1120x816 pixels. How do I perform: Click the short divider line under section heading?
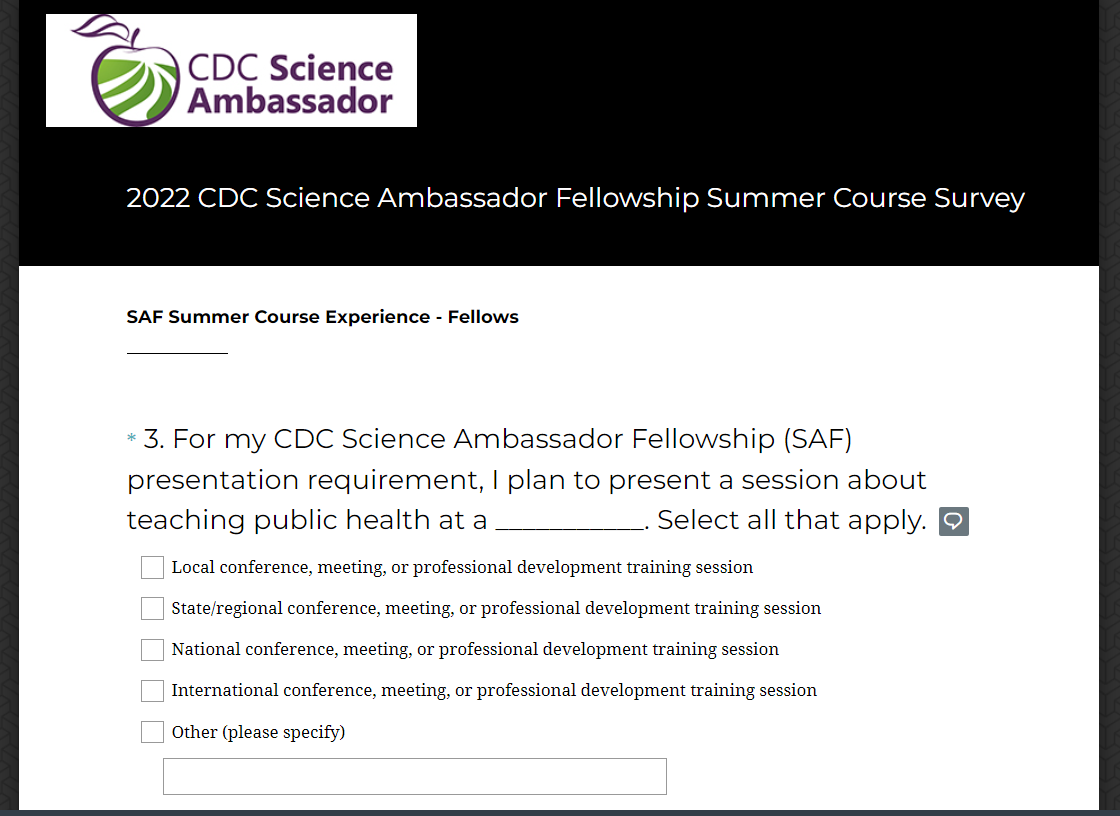coord(177,353)
